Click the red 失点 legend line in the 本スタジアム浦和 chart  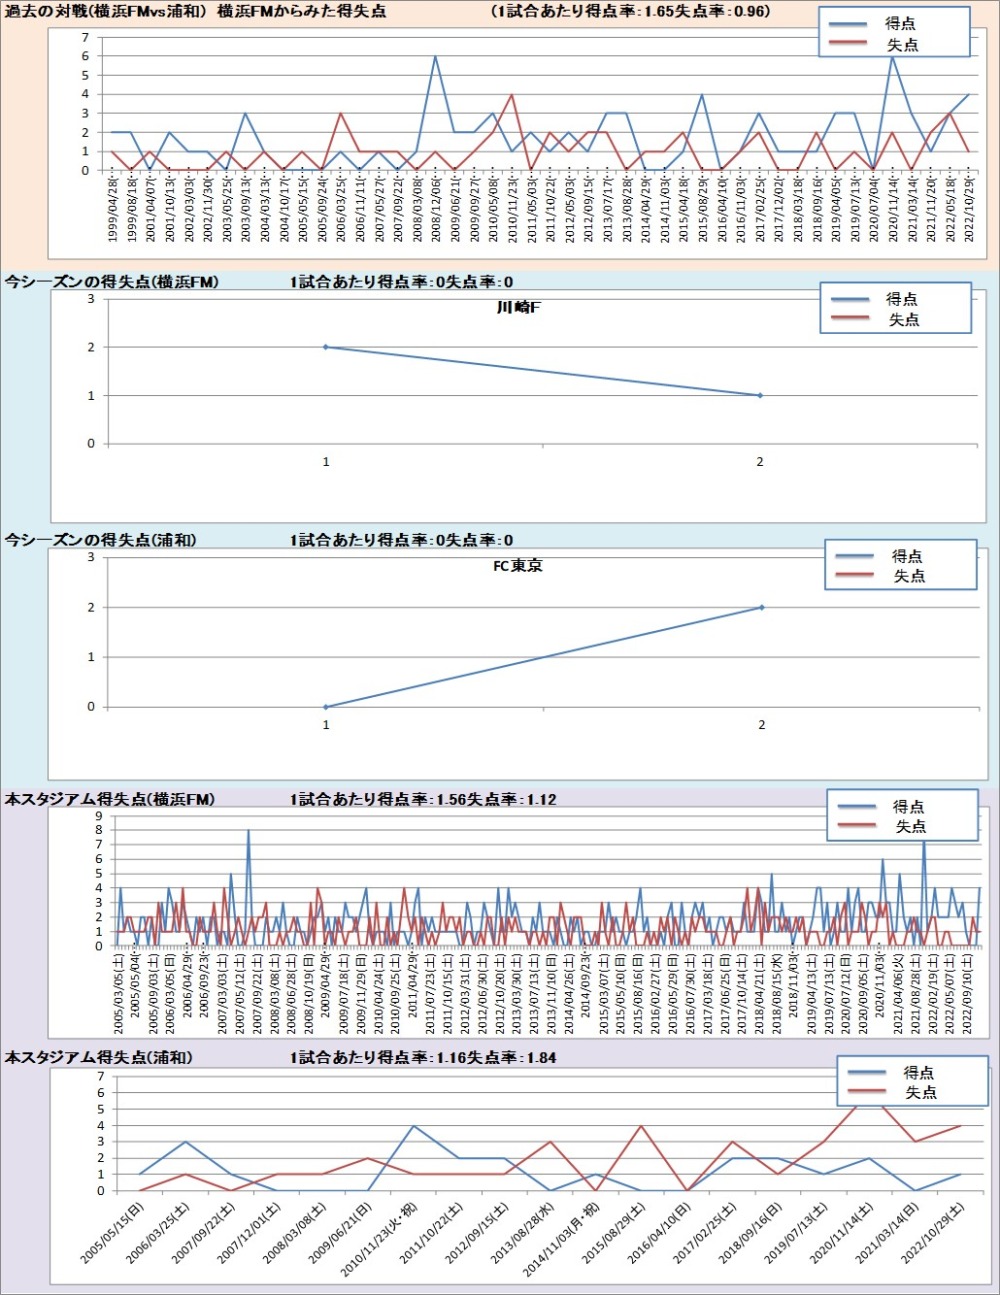867,1093
